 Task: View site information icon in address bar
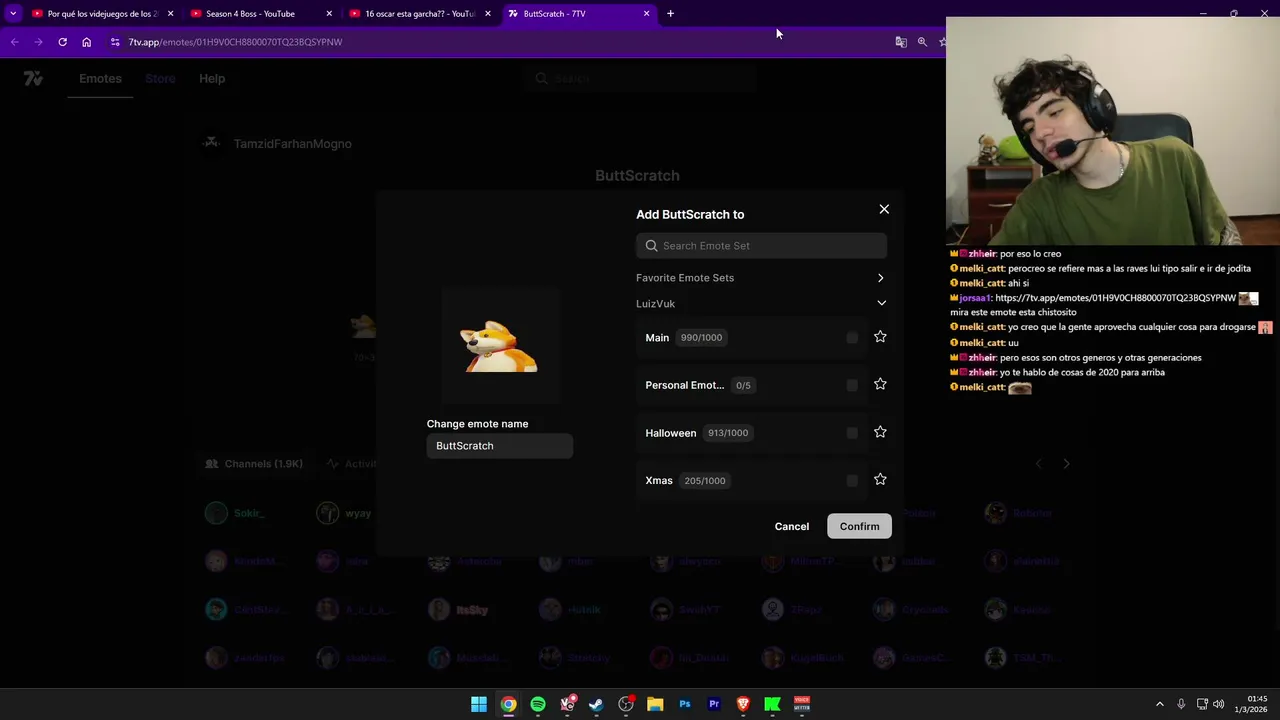coord(115,42)
